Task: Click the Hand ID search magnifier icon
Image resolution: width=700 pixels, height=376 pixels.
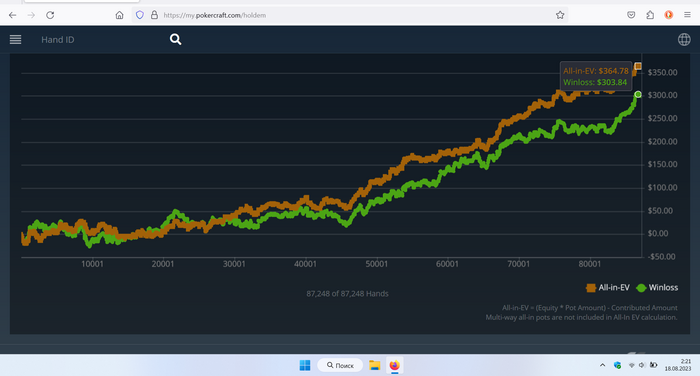Action: coord(175,40)
